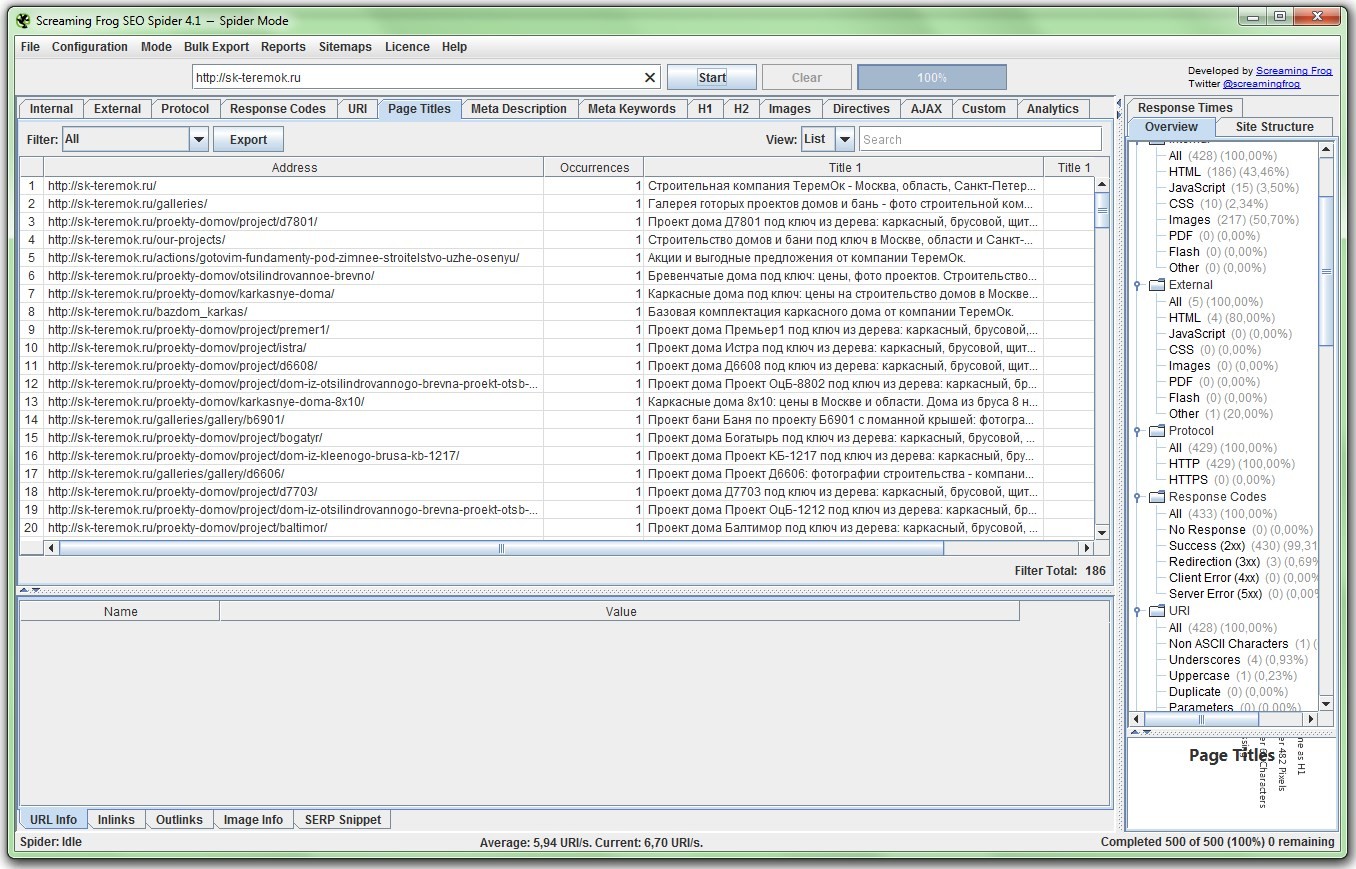The height and width of the screenshot is (869, 1356).
Task: Open the Configuration menu
Action: pyautogui.click(x=90, y=47)
